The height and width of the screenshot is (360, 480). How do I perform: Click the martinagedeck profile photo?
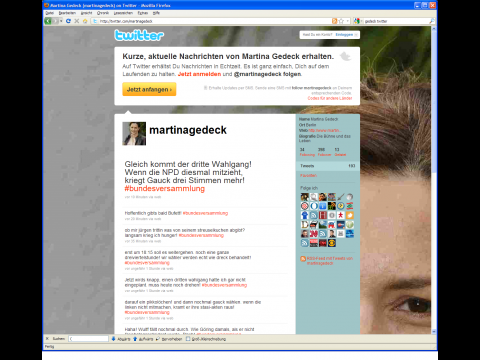point(134,133)
